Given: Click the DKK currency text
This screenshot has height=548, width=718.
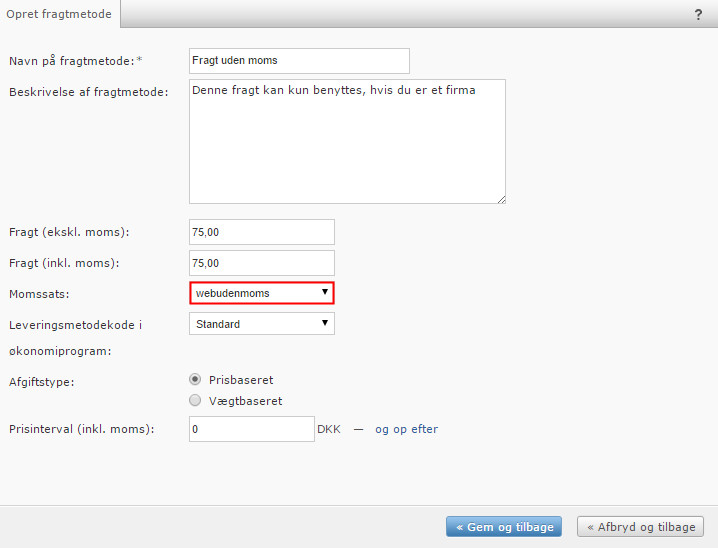Looking at the screenshot, I should (328, 429).
